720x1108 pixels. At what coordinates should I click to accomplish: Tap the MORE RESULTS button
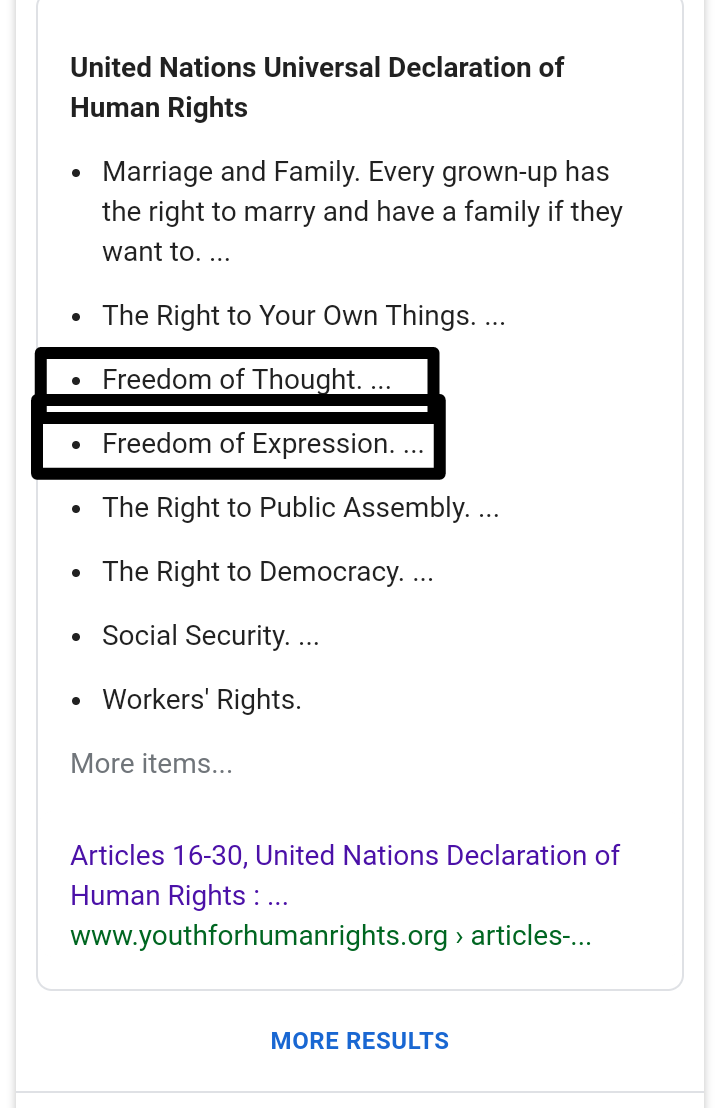[360, 1041]
